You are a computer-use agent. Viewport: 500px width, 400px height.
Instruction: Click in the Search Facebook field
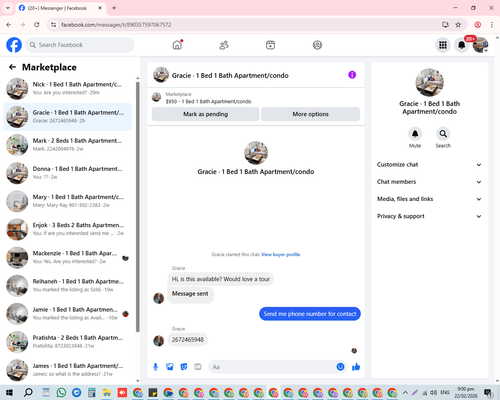pyautogui.click(x=80, y=45)
